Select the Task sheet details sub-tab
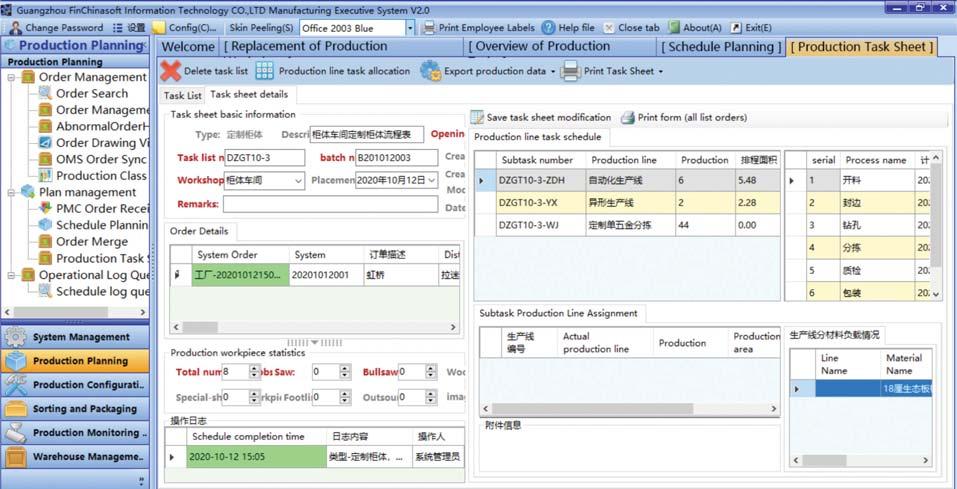957x489 pixels. [250, 95]
